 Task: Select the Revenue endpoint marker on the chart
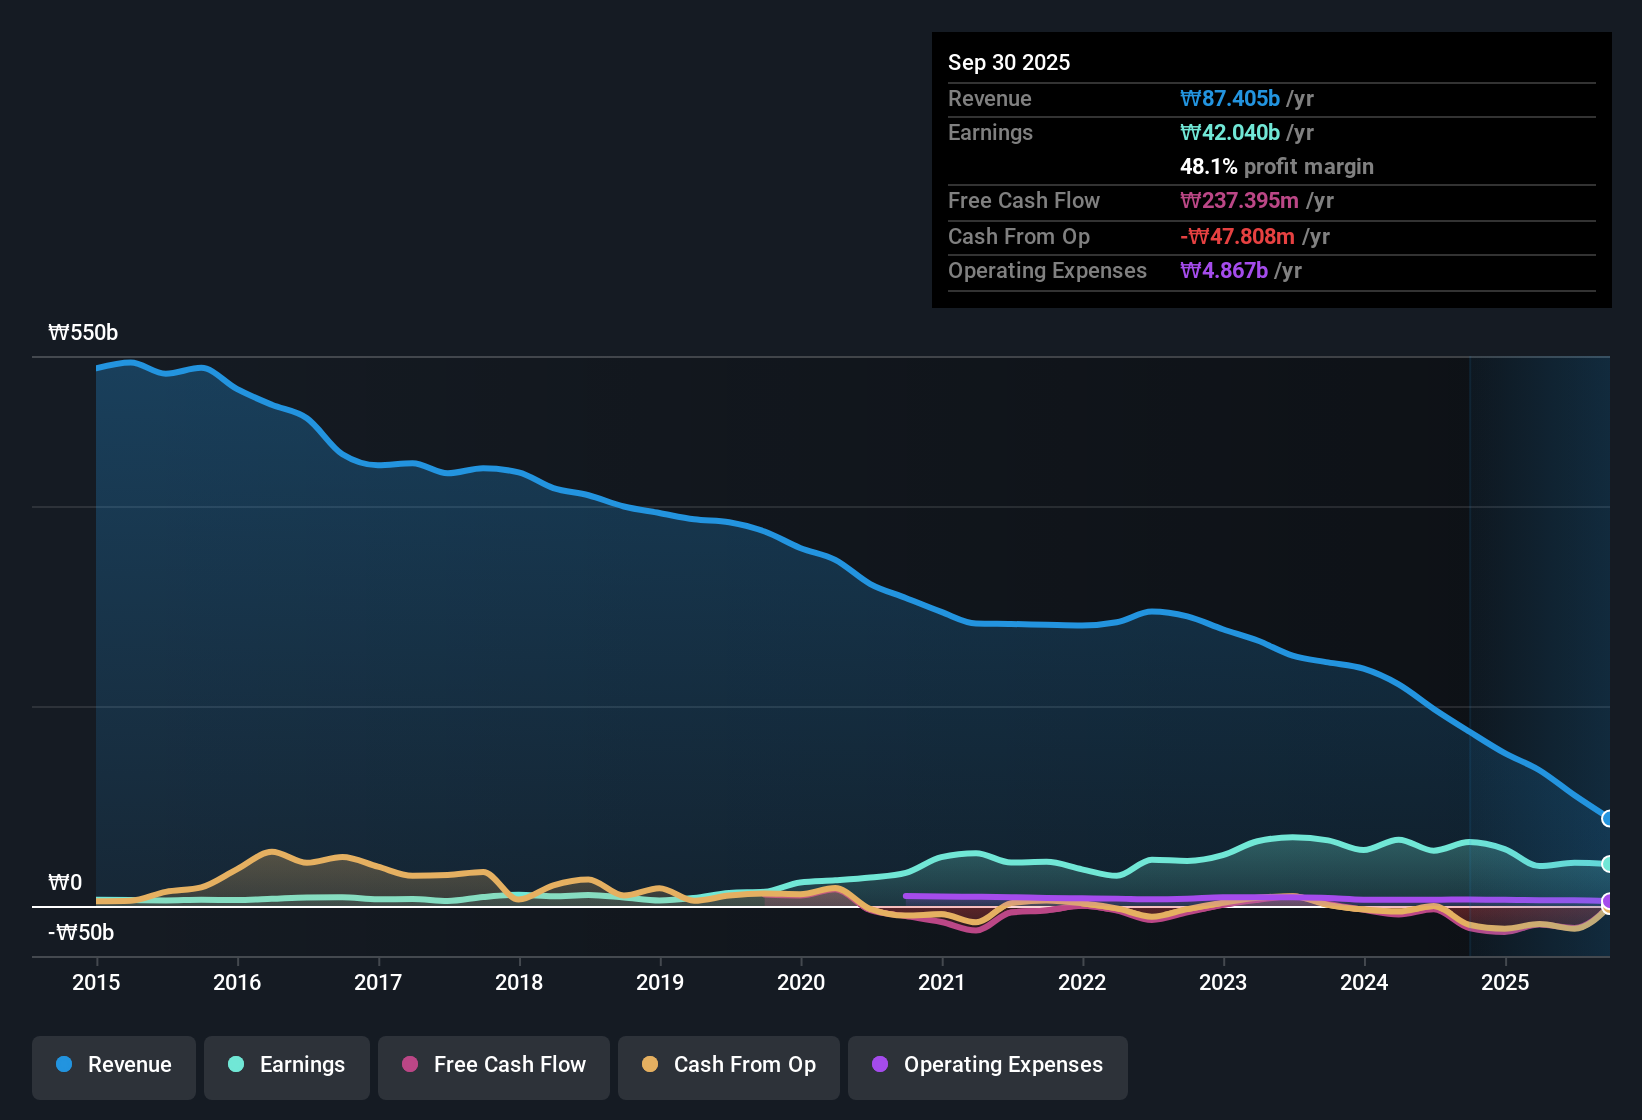[1608, 818]
